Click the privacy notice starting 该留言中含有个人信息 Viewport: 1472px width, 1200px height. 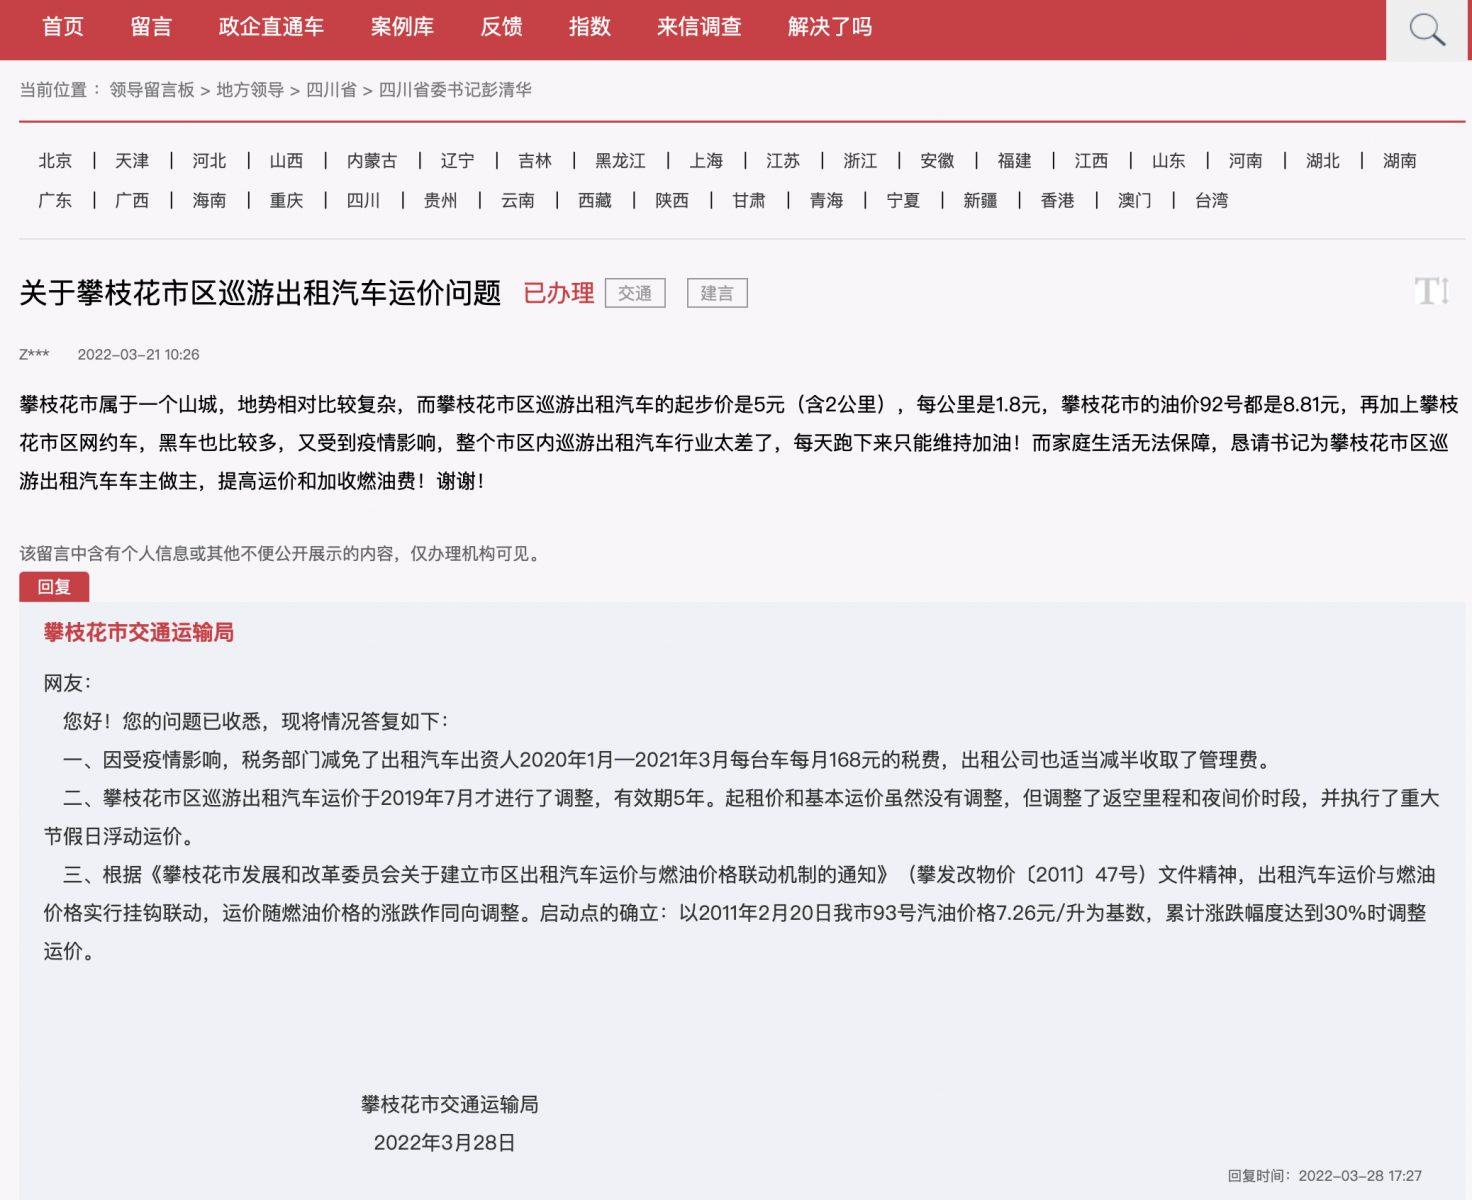(282, 553)
